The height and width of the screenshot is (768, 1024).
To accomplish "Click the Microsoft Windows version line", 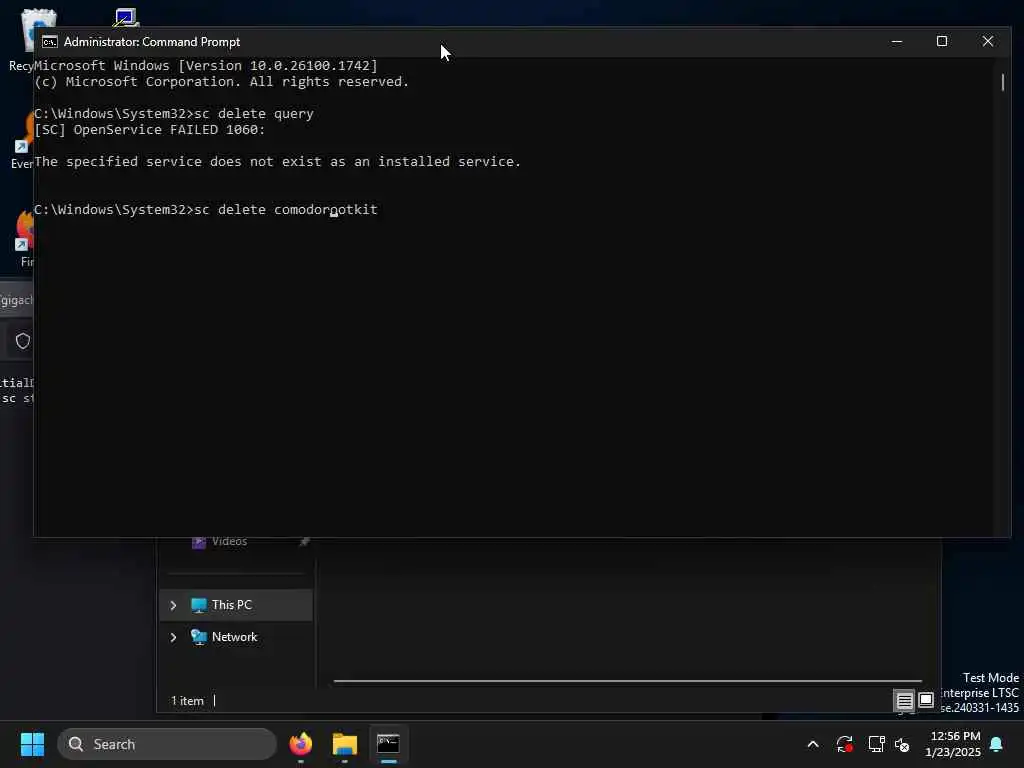I will tap(206, 65).
